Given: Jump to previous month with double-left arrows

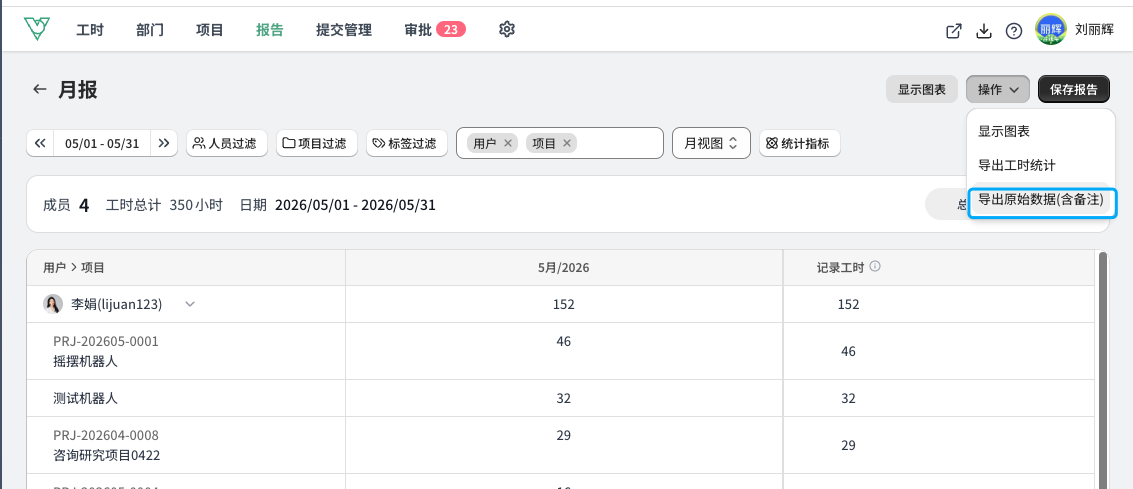Looking at the screenshot, I should tap(40, 143).
